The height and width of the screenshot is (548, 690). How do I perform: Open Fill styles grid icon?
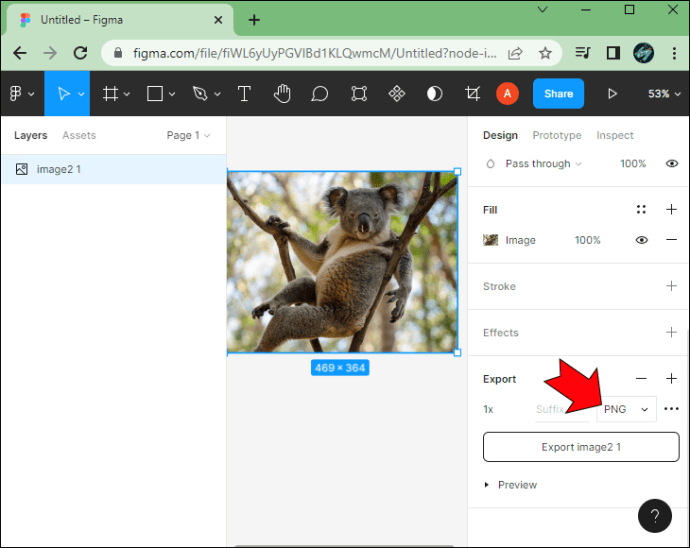[x=641, y=210]
